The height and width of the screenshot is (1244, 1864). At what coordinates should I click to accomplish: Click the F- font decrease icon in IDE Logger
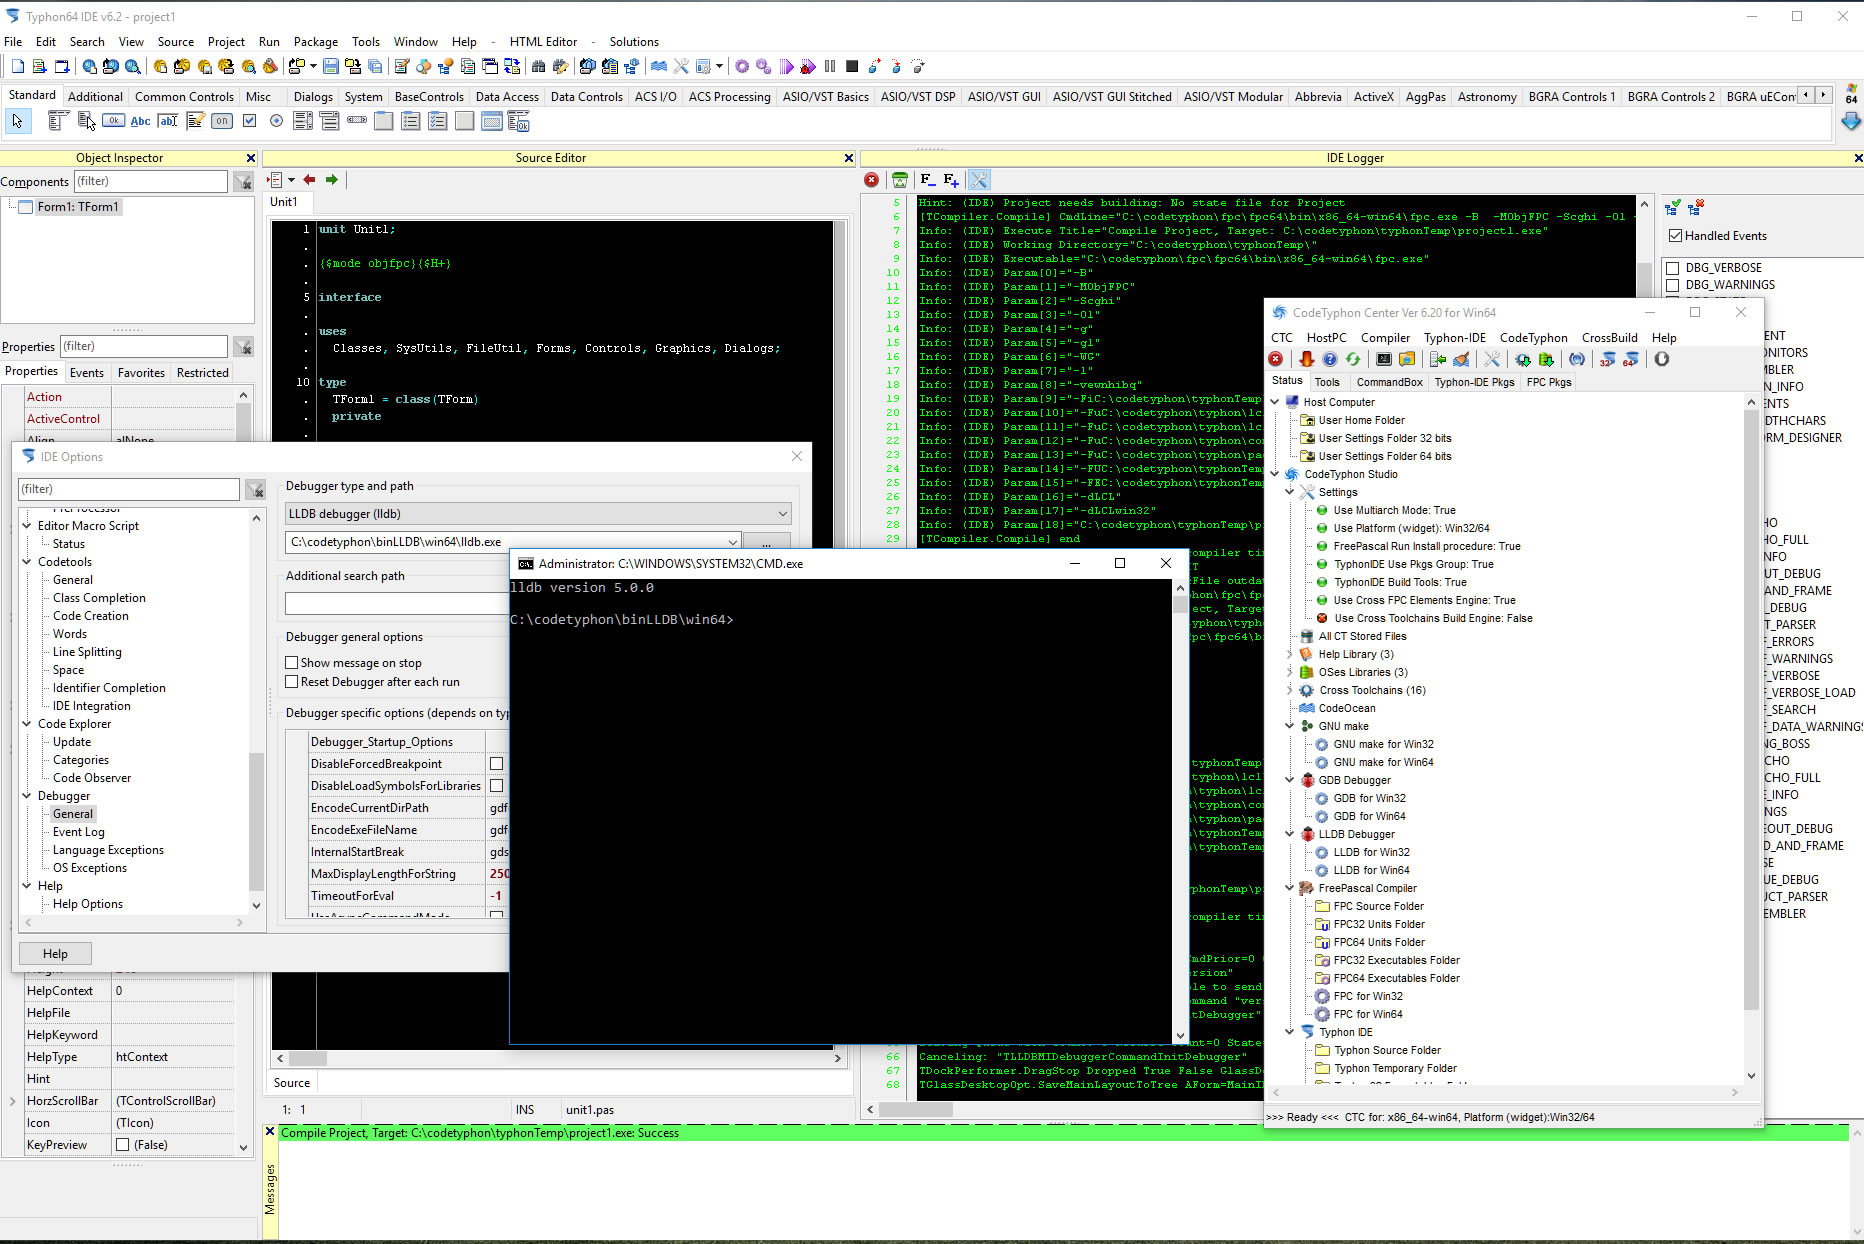tap(928, 180)
